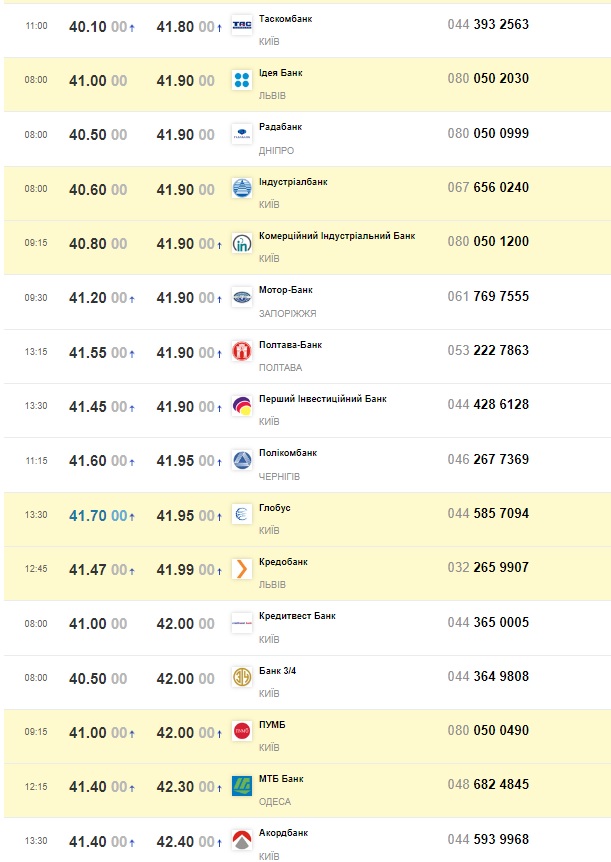The height and width of the screenshot is (862, 611).
Task: Click phone number 044 393 2563
Action: click(x=488, y=24)
